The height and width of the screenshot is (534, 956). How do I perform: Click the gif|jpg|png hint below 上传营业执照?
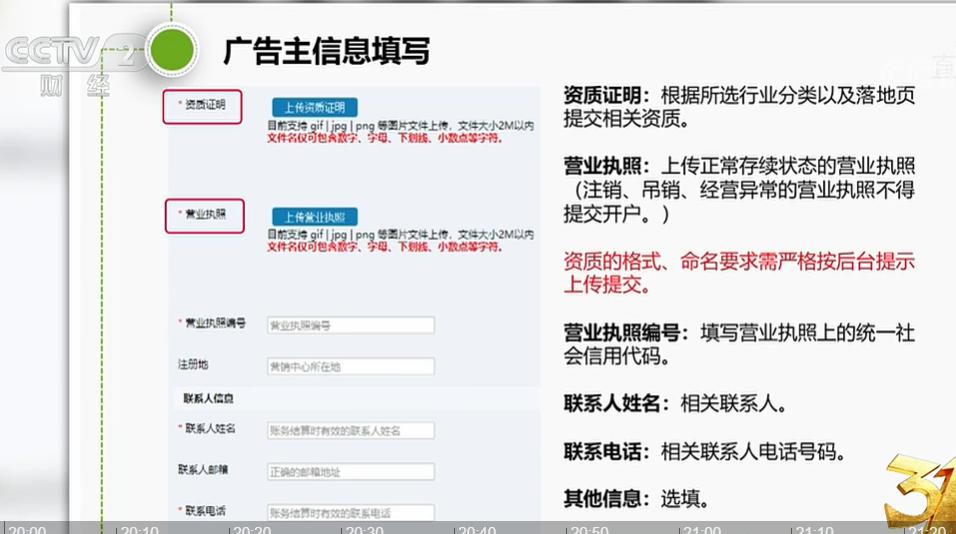(401, 235)
